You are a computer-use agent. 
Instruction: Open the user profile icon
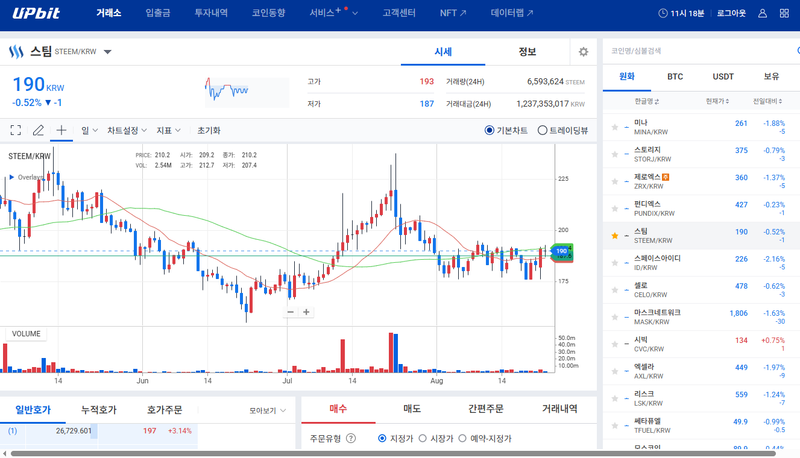click(x=762, y=13)
